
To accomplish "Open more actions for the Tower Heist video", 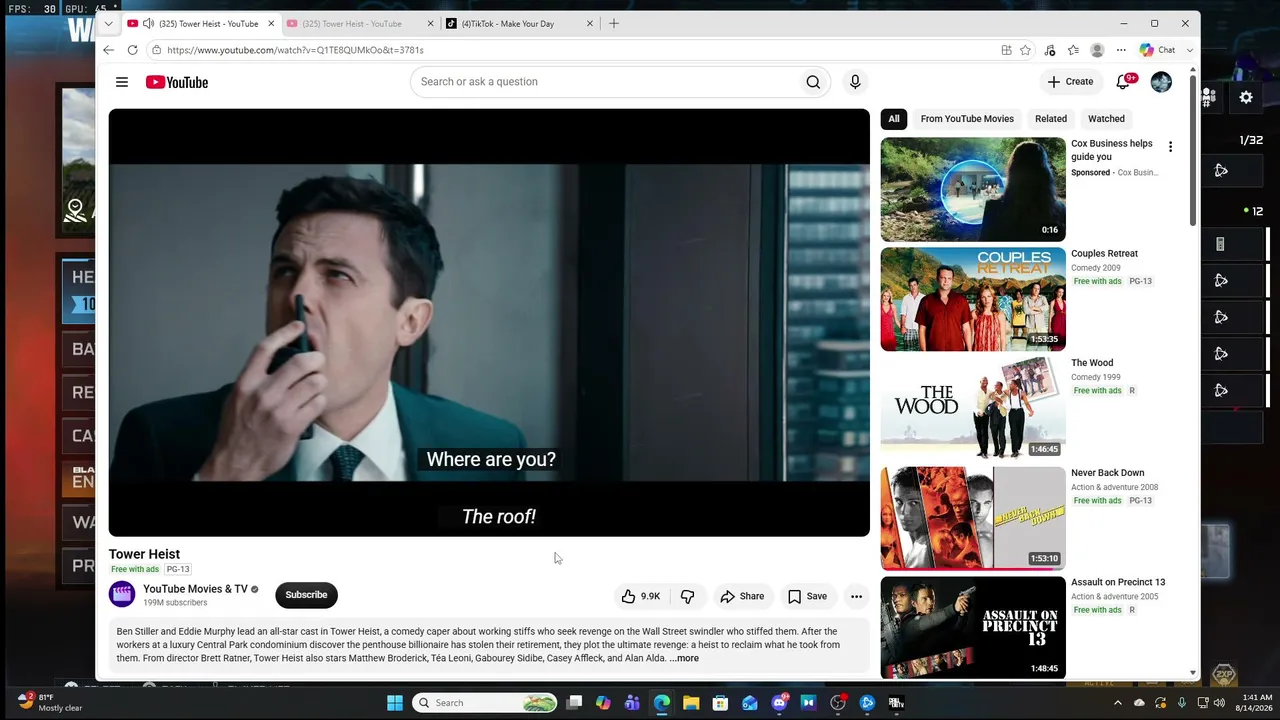I will pos(856,596).
